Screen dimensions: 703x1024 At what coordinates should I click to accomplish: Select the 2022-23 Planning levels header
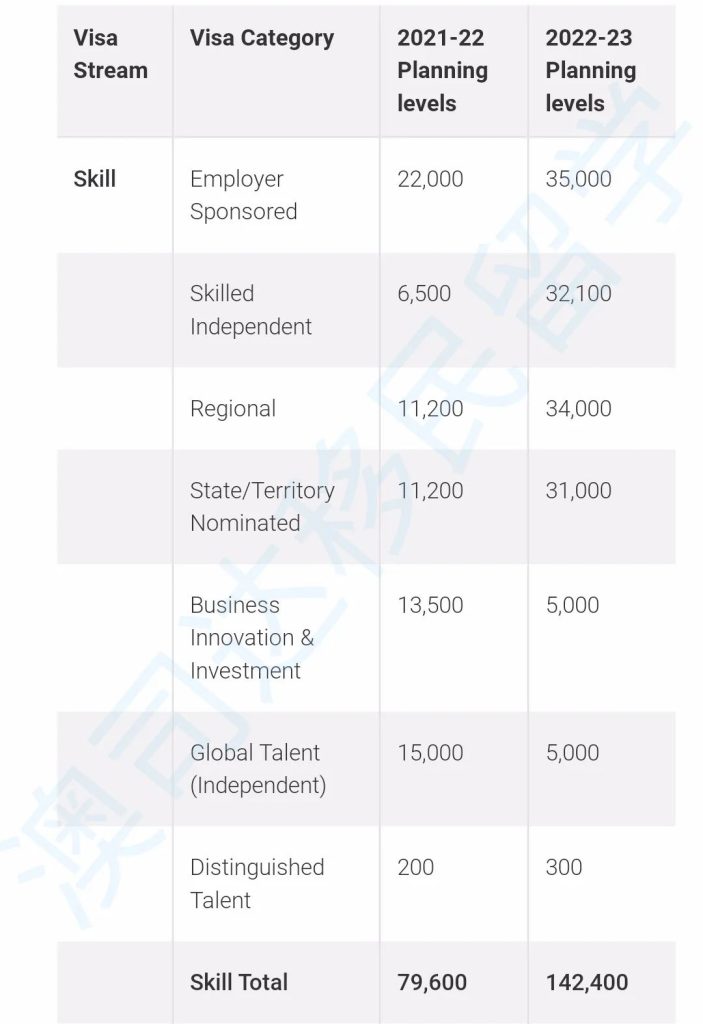[x=590, y=70]
